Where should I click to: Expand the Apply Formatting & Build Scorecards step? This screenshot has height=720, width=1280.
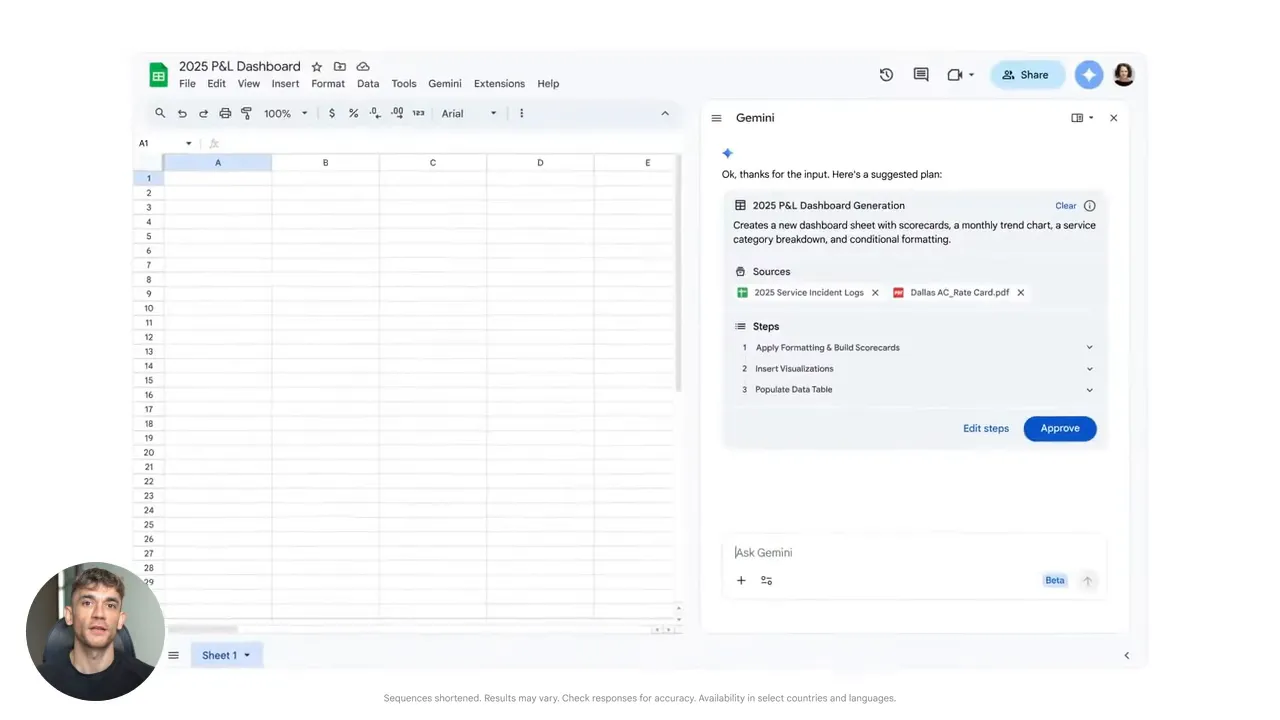tap(1089, 348)
